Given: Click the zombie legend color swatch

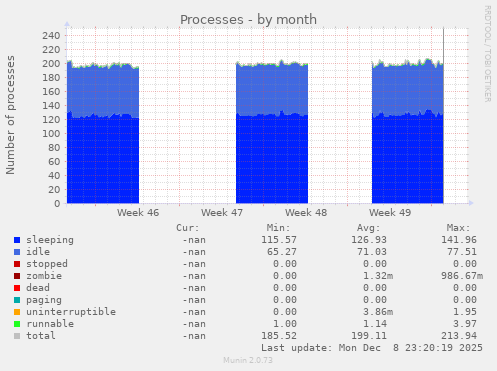Looking at the screenshot, I should (x=17, y=276).
